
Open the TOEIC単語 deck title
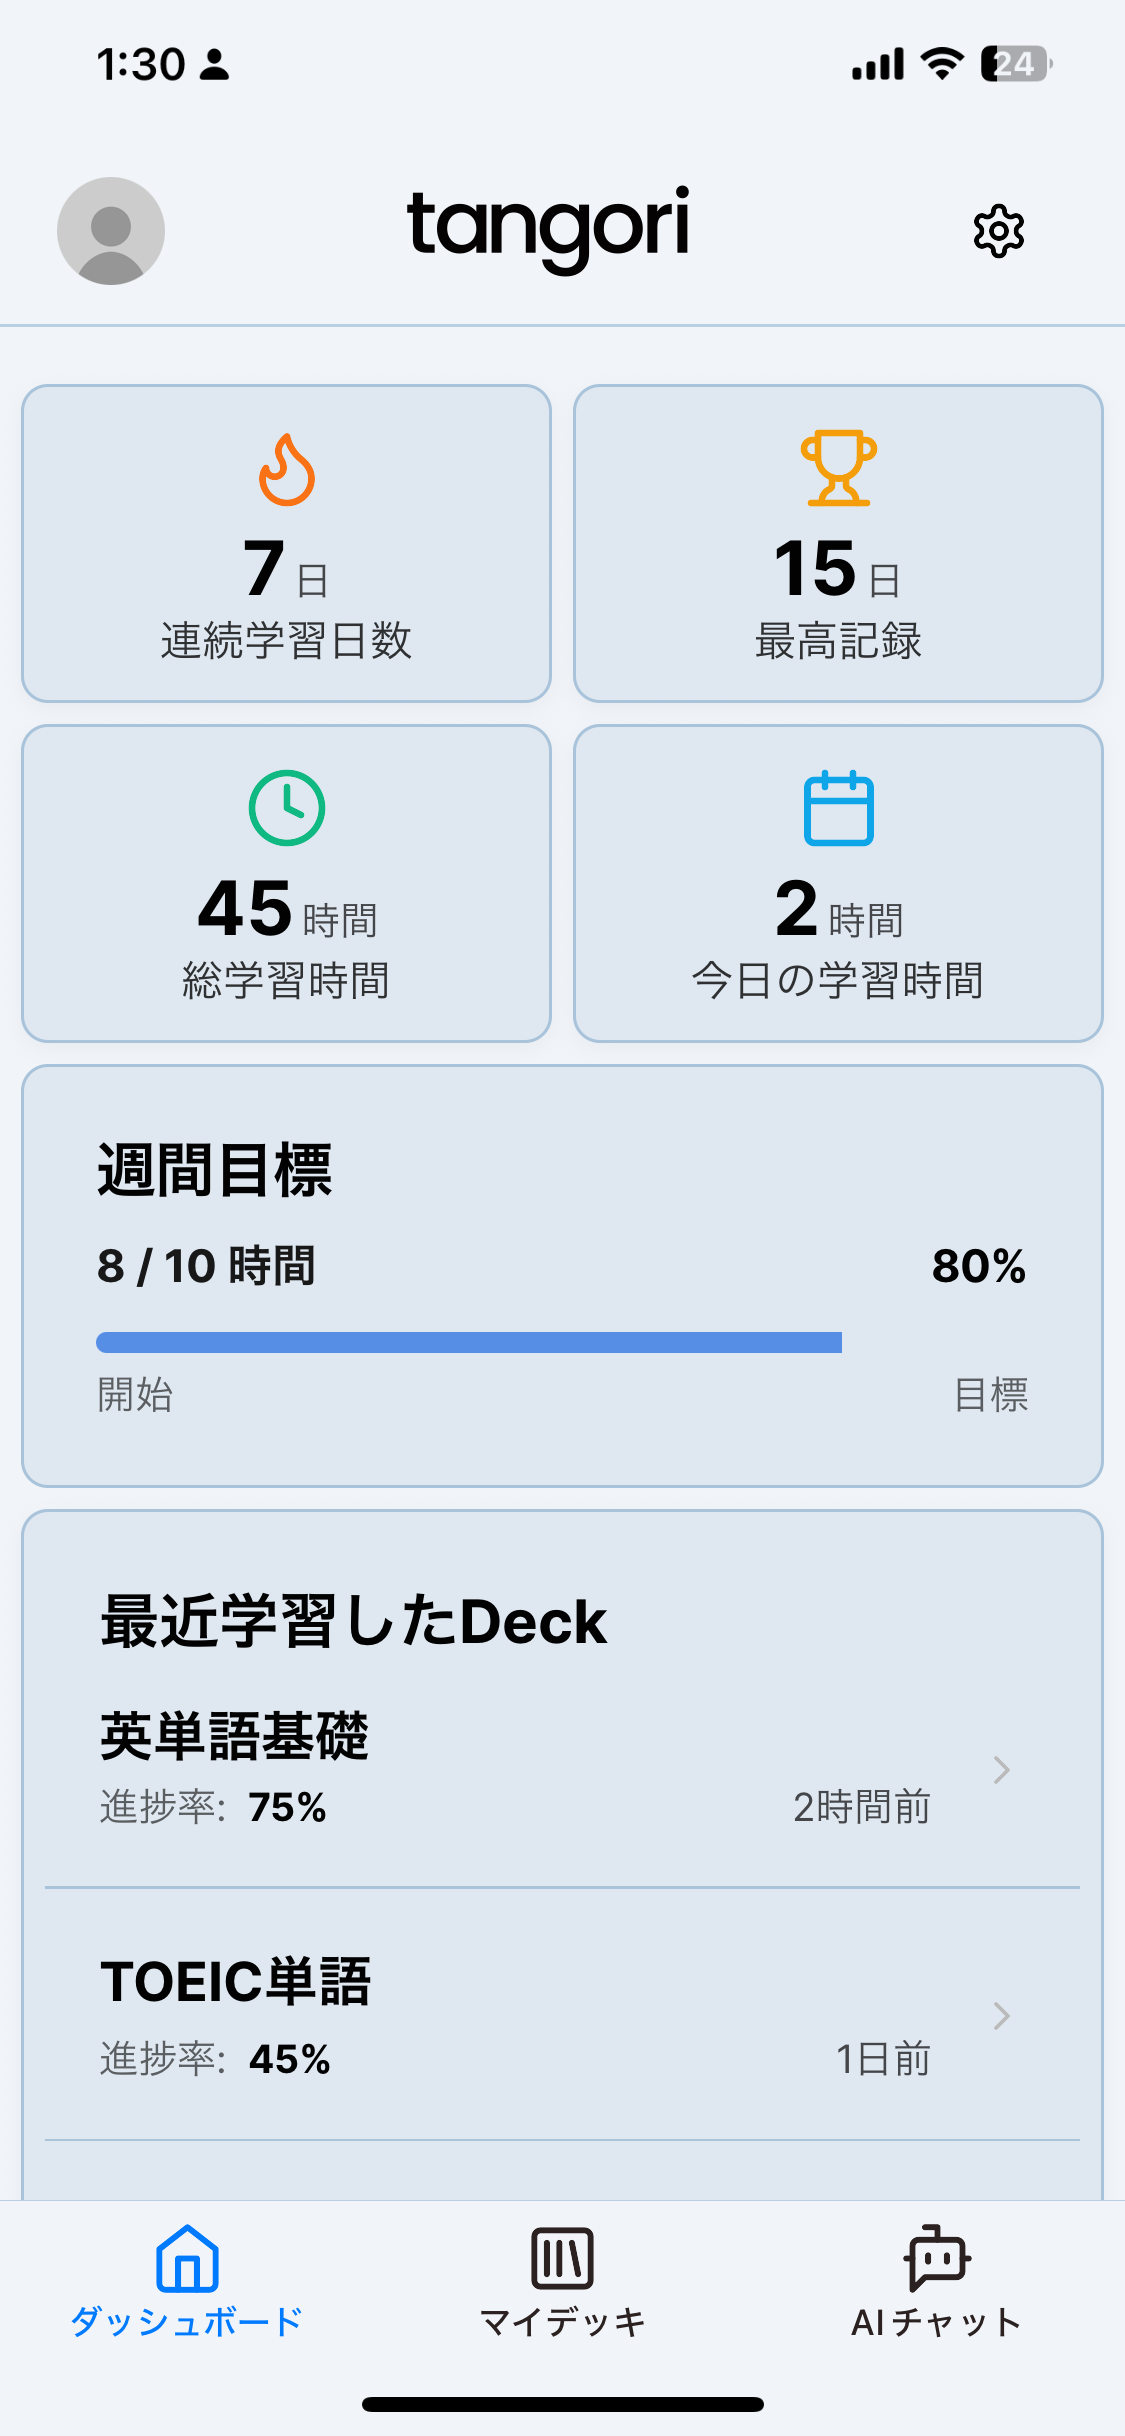pos(236,1982)
